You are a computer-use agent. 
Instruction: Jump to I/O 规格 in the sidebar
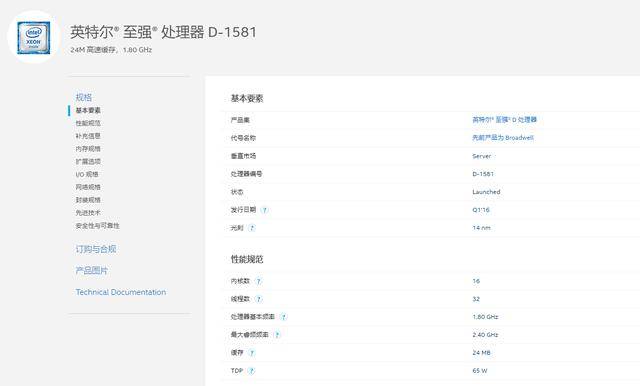(x=87, y=174)
